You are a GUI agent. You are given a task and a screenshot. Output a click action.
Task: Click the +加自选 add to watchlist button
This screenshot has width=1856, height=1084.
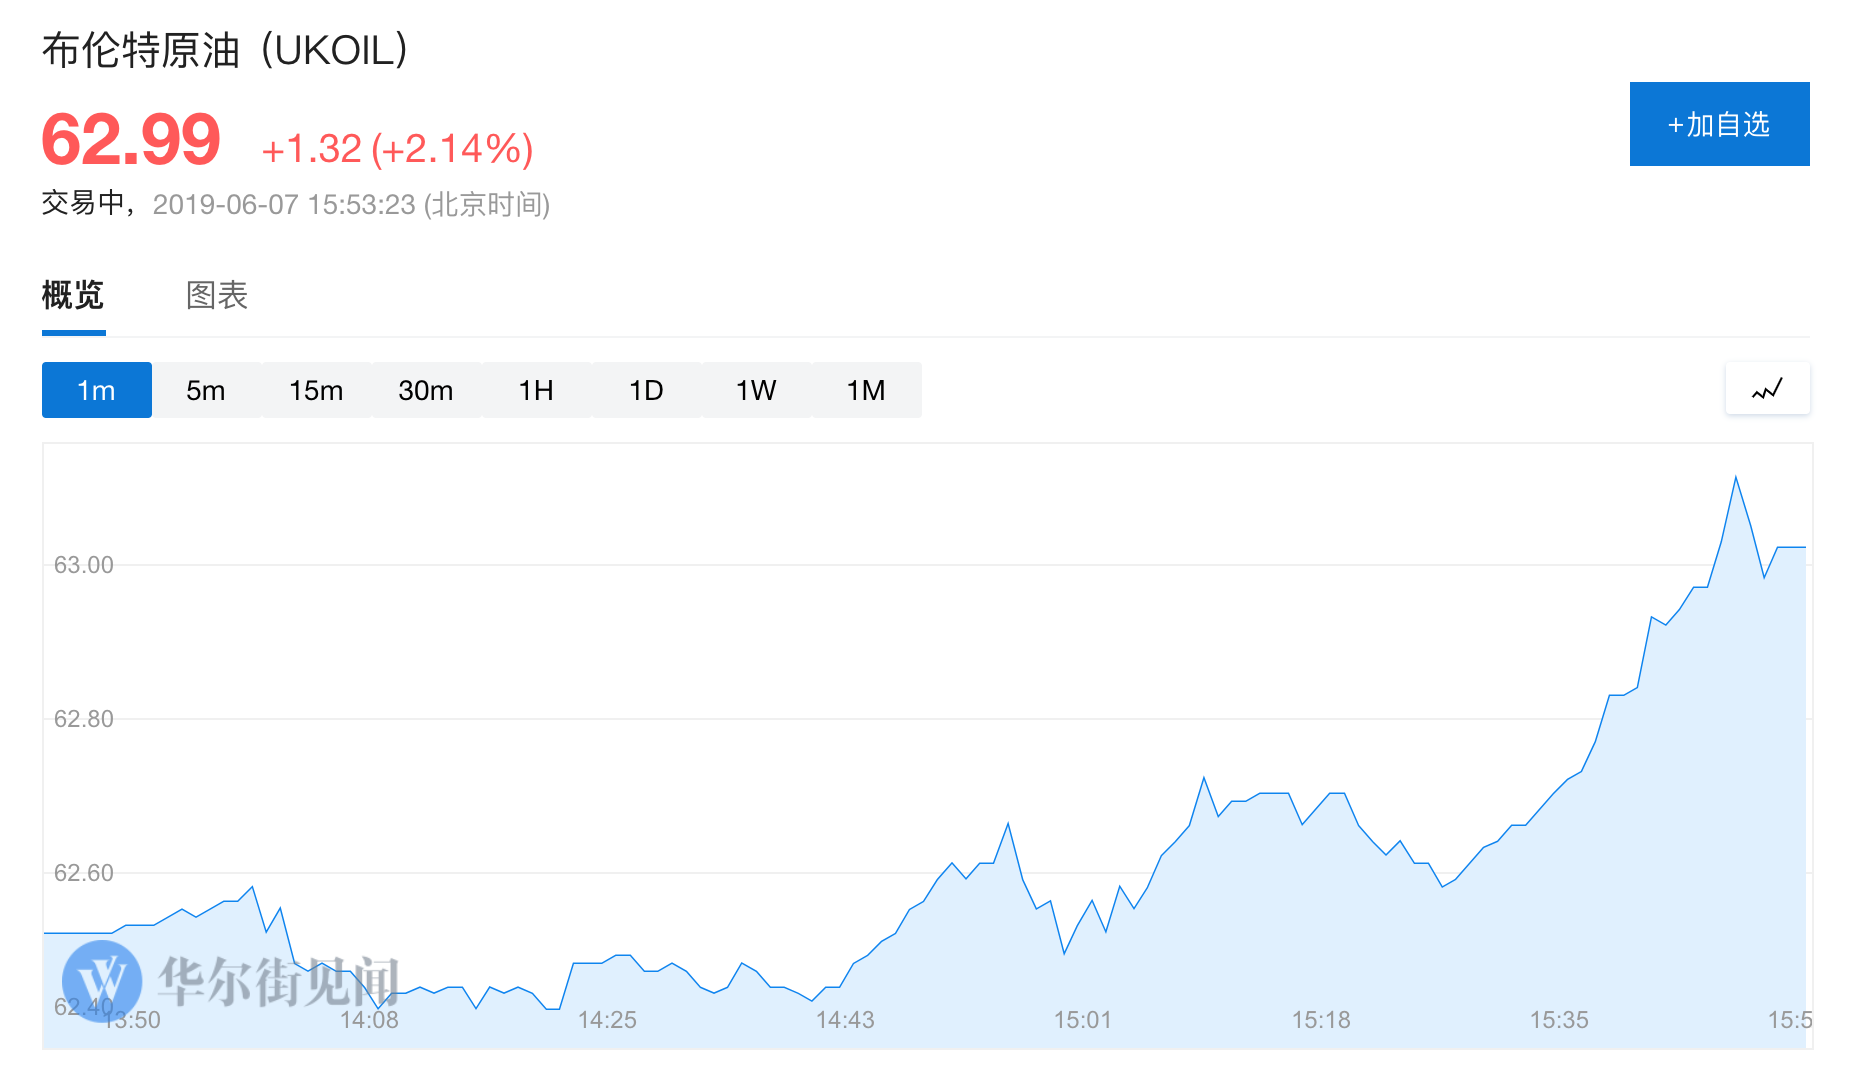pos(1719,124)
